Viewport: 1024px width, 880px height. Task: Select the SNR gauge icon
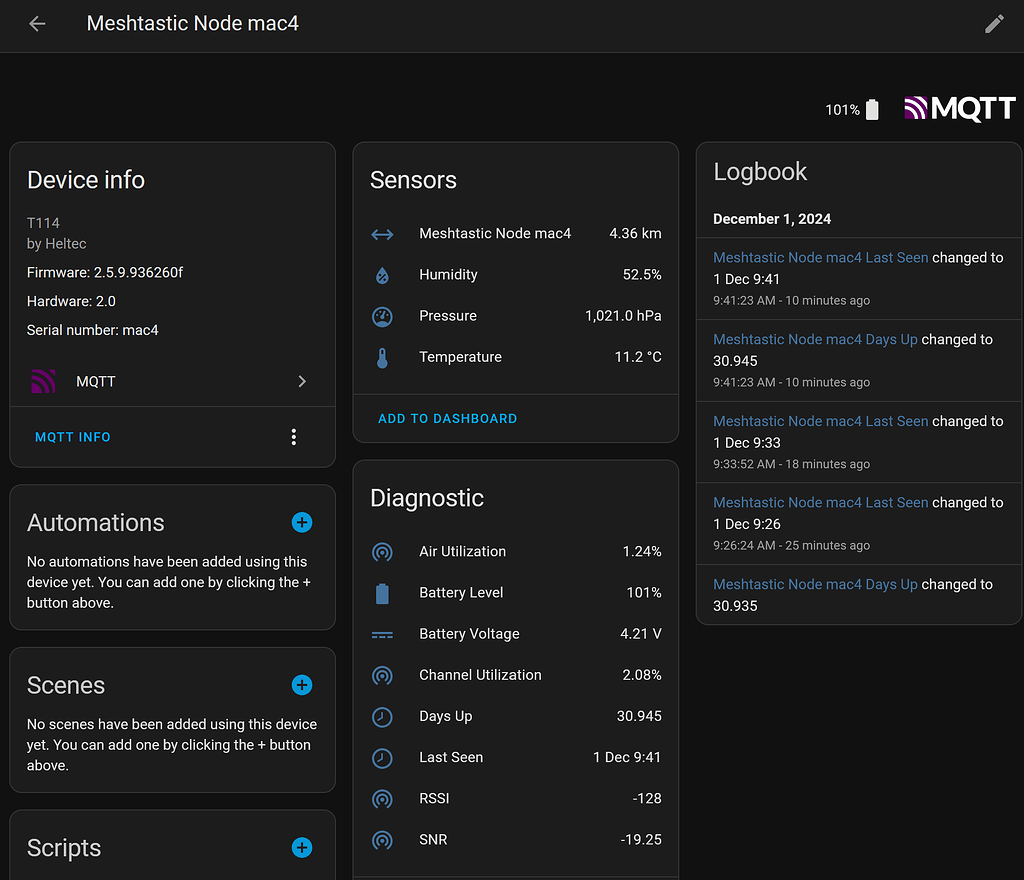(x=383, y=840)
